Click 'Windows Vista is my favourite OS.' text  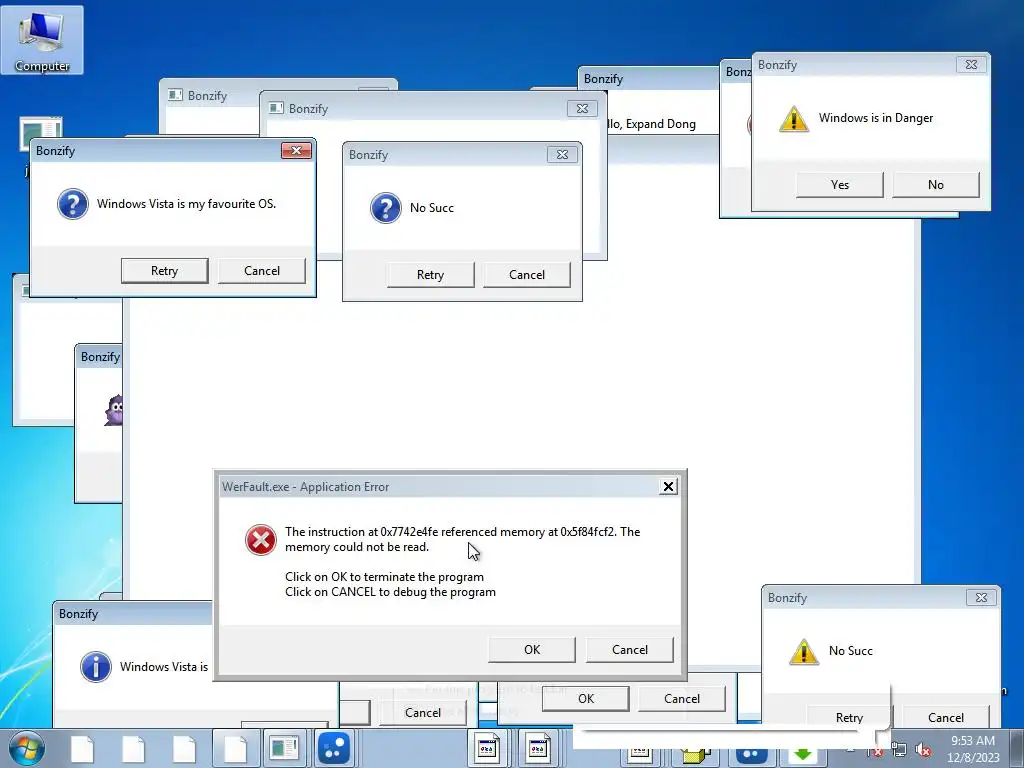coord(187,204)
